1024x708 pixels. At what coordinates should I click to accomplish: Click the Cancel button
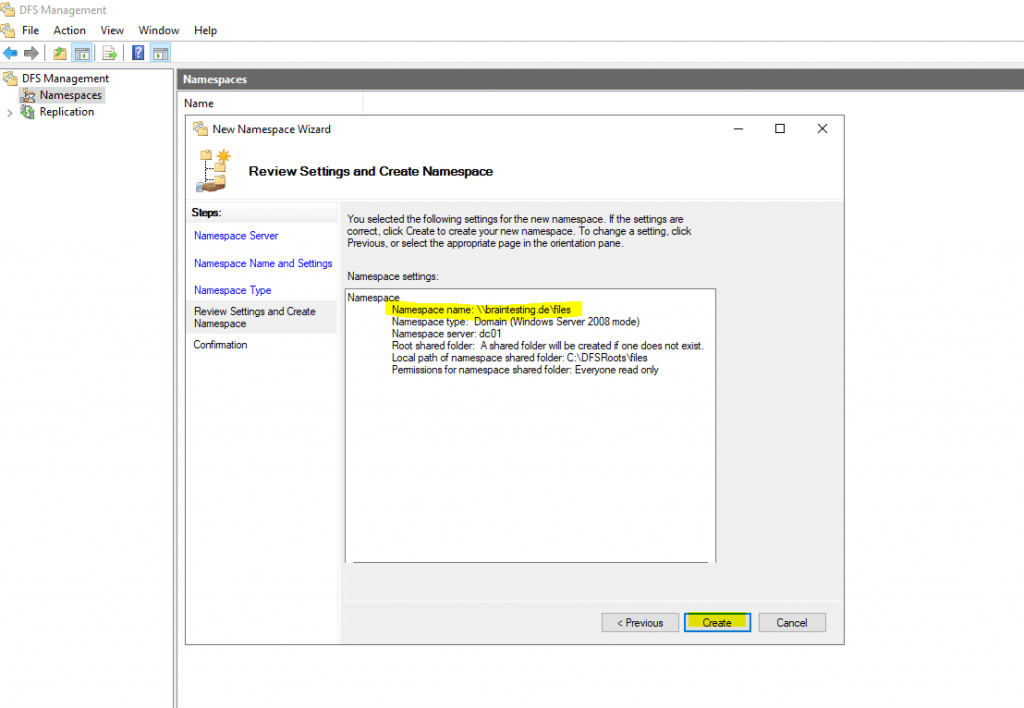[792, 622]
